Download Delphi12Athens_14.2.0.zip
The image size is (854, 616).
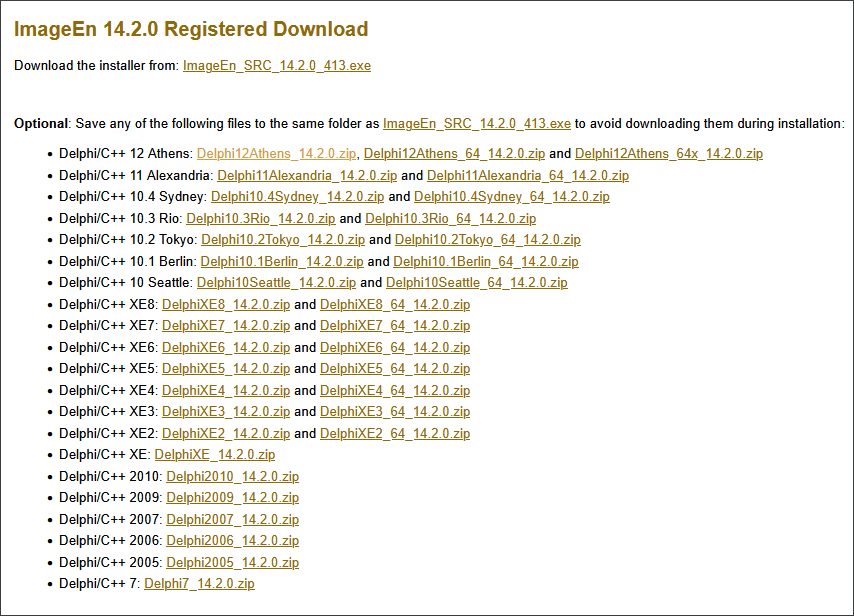(x=276, y=154)
